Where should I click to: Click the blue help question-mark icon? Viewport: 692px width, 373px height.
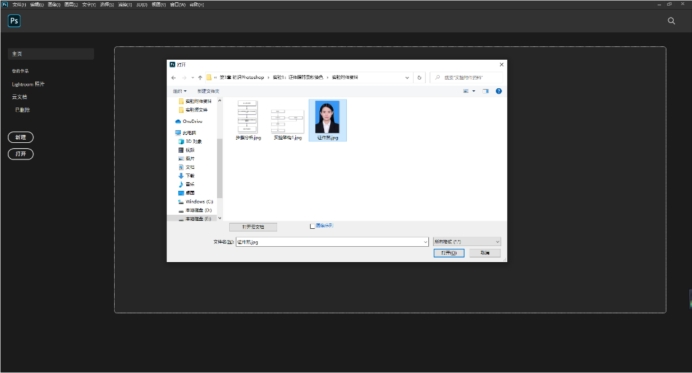[x=499, y=91]
